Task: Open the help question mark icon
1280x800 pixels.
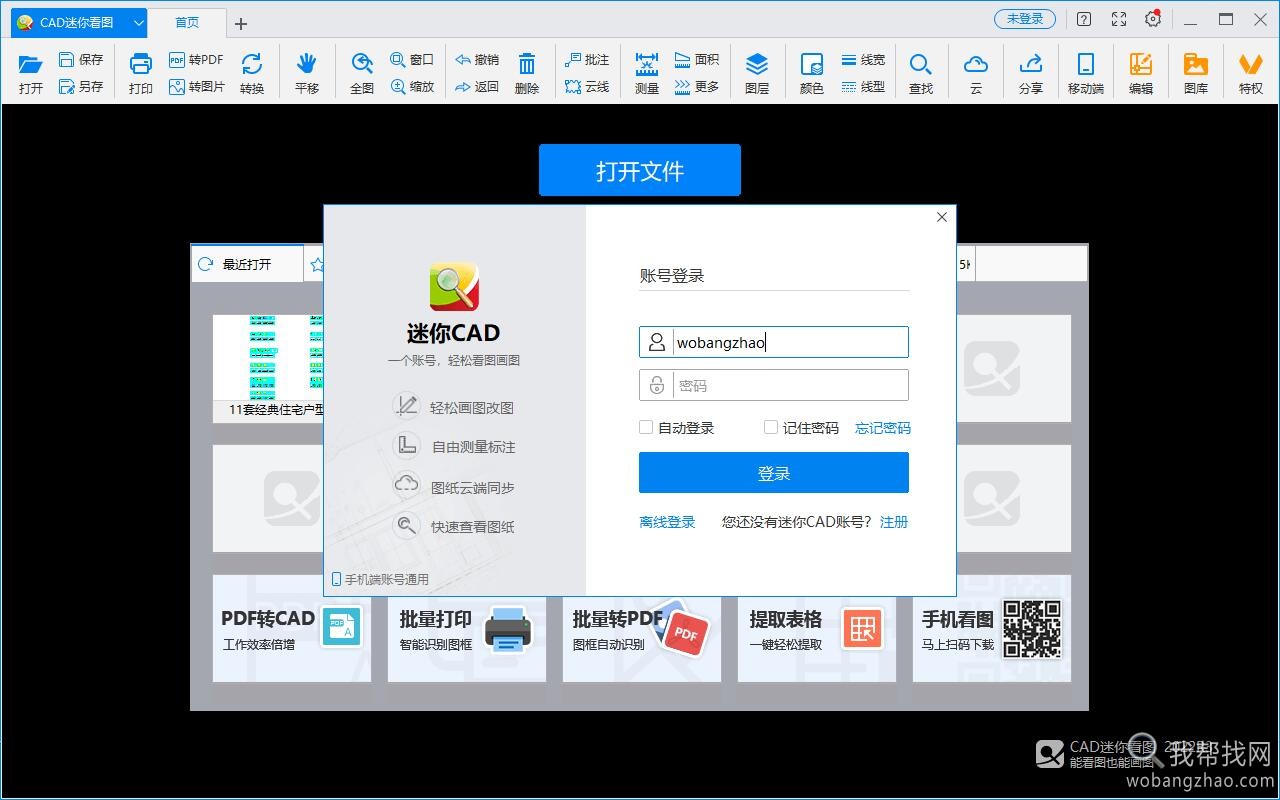Action: click(x=1084, y=19)
